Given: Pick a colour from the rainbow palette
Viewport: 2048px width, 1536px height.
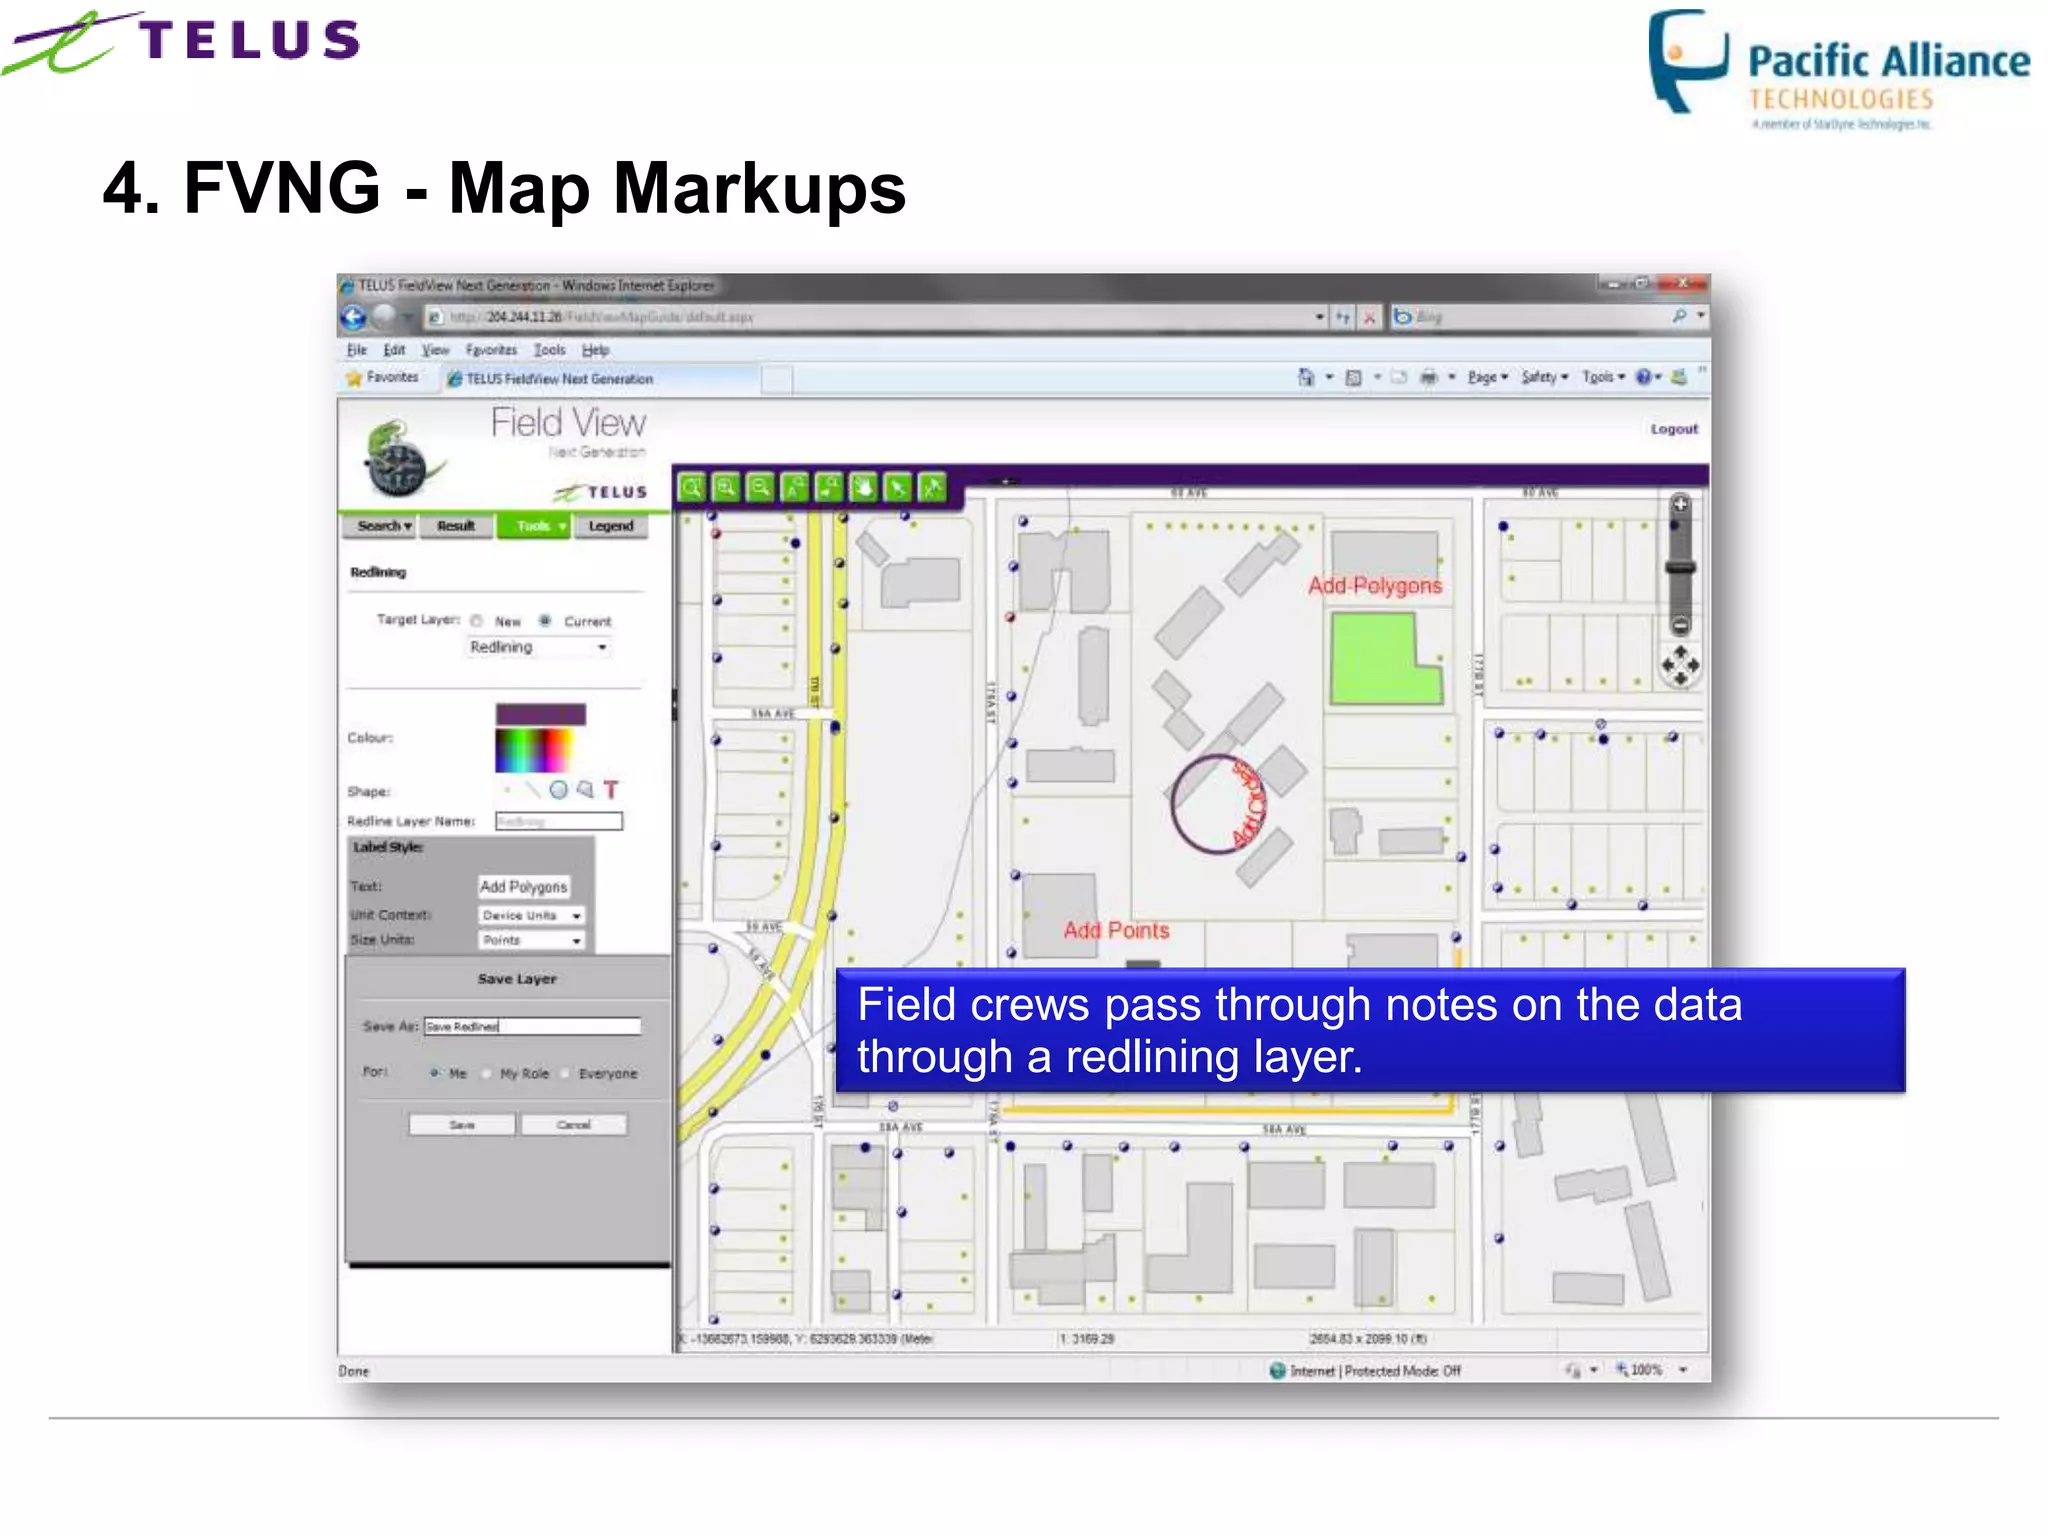Looking at the screenshot, I should point(534,750).
